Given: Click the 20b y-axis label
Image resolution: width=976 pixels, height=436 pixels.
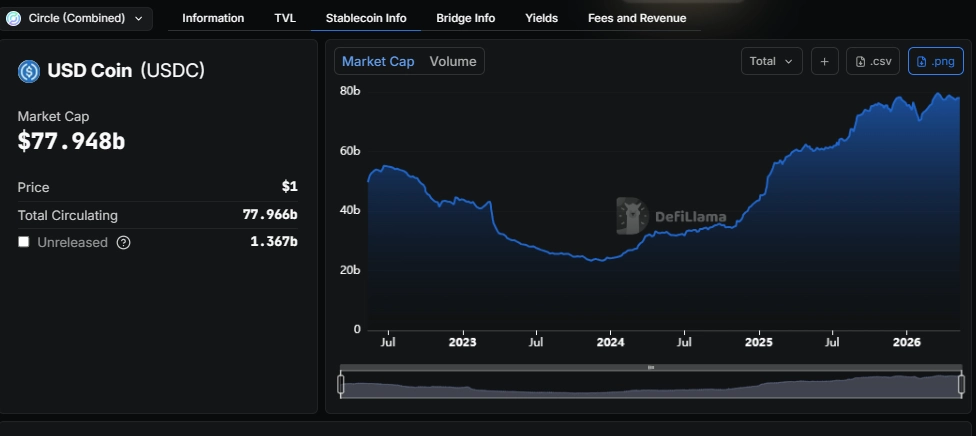Looking at the screenshot, I should tap(350, 270).
